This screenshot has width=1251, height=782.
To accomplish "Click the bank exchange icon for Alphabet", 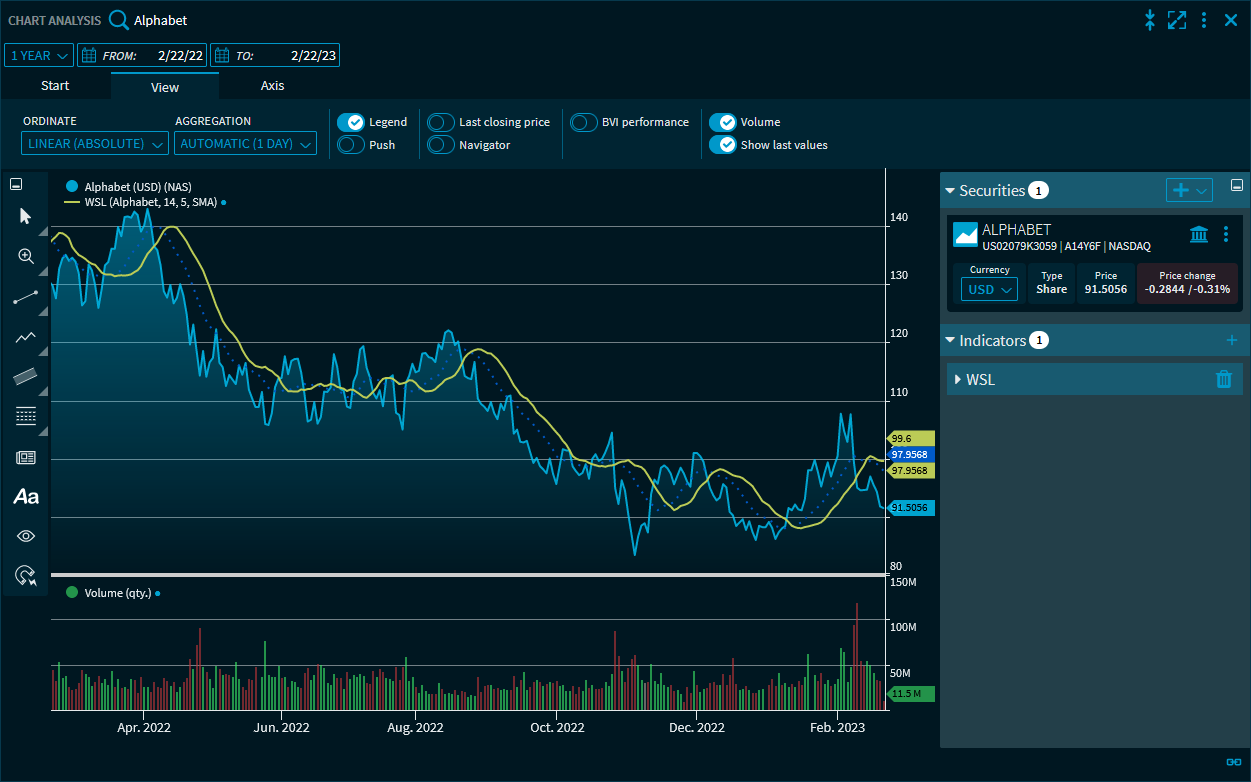I will [x=1199, y=234].
